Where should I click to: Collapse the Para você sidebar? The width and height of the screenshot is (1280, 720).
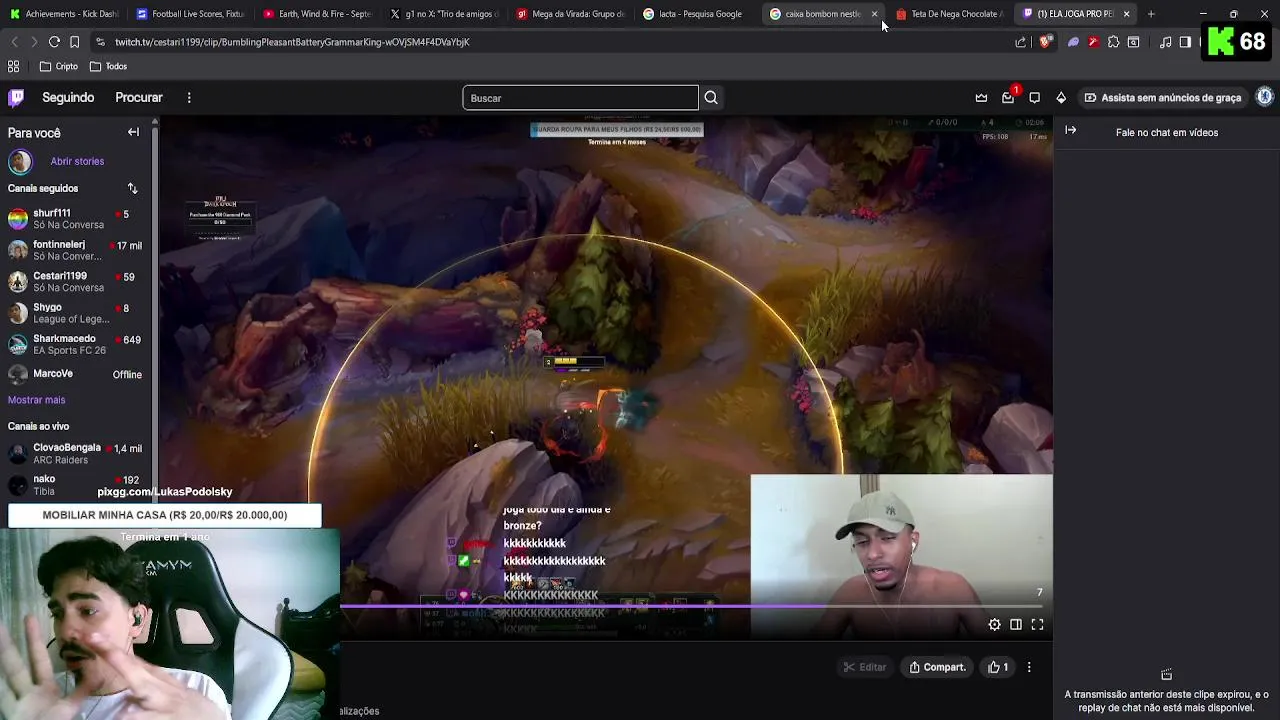(x=133, y=132)
